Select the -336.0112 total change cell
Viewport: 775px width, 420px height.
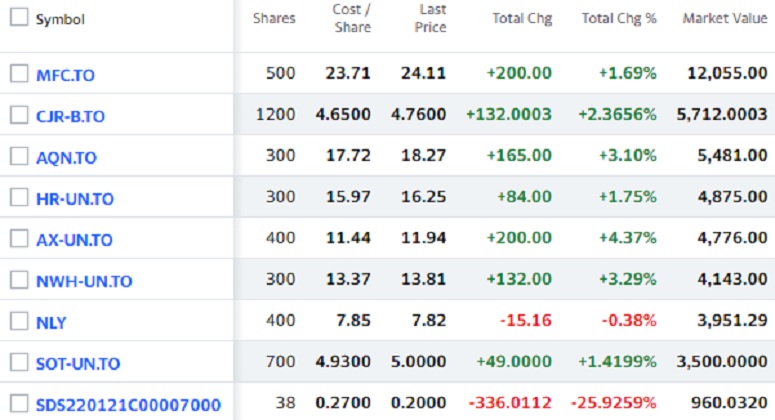pyautogui.click(x=510, y=403)
